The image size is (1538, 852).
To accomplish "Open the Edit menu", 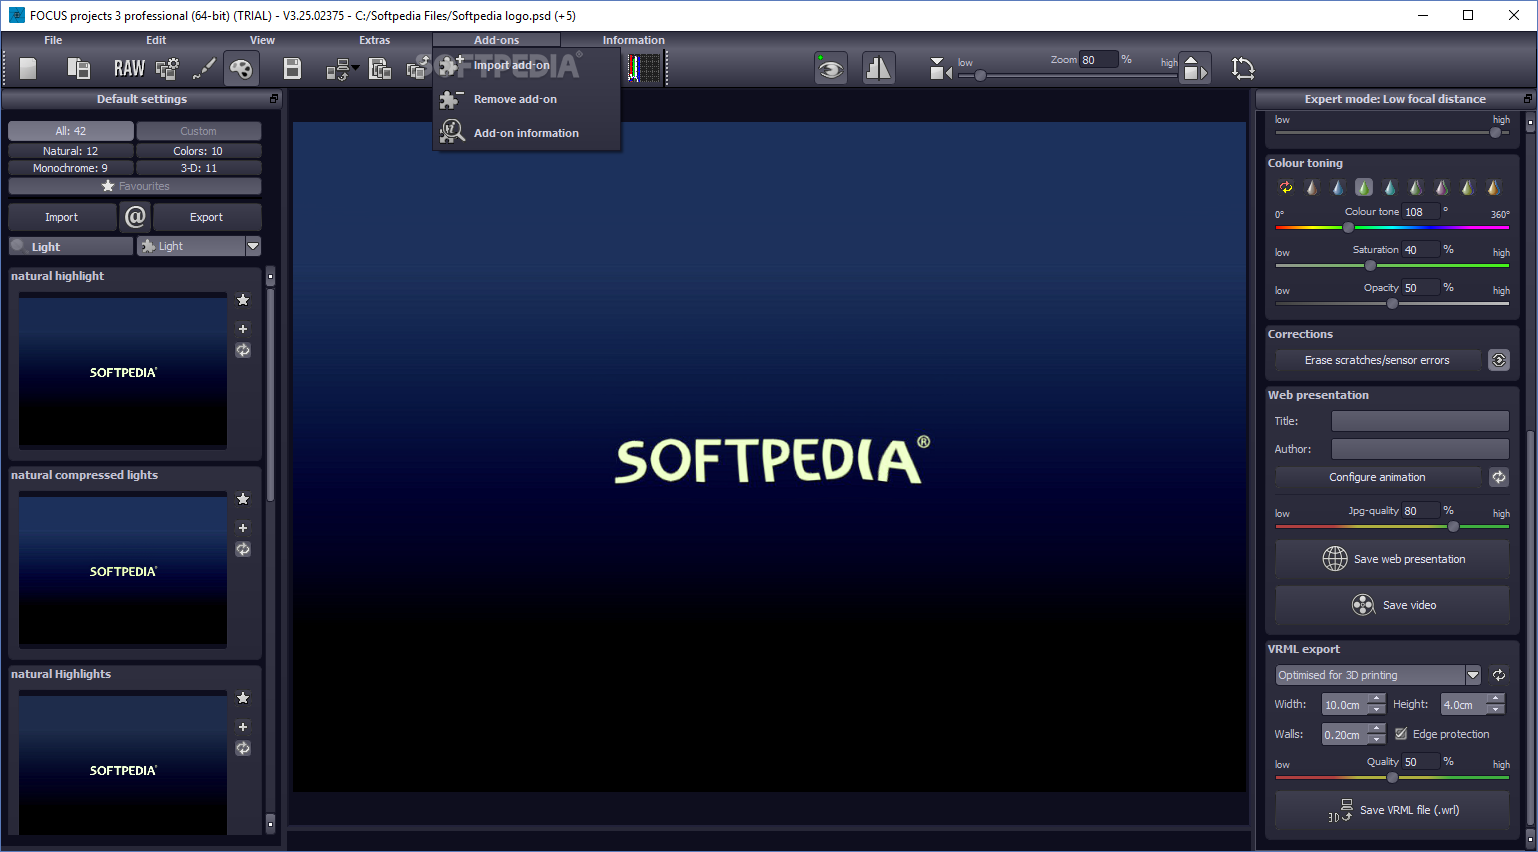I will click(x=156, y=40).
